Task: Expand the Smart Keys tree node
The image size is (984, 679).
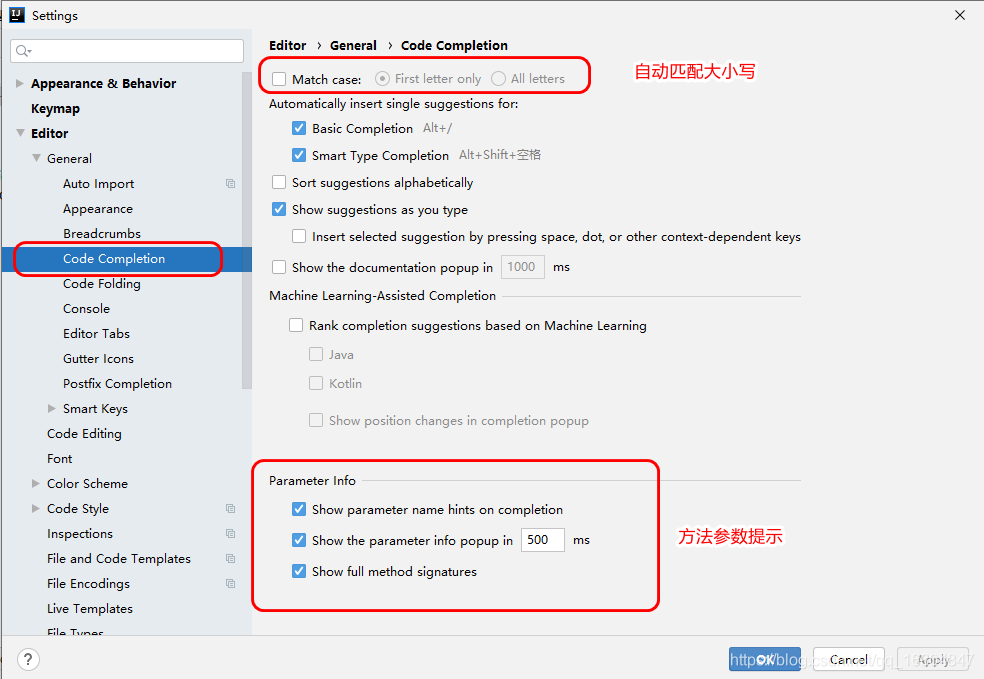Action: (x=51, y=409)
